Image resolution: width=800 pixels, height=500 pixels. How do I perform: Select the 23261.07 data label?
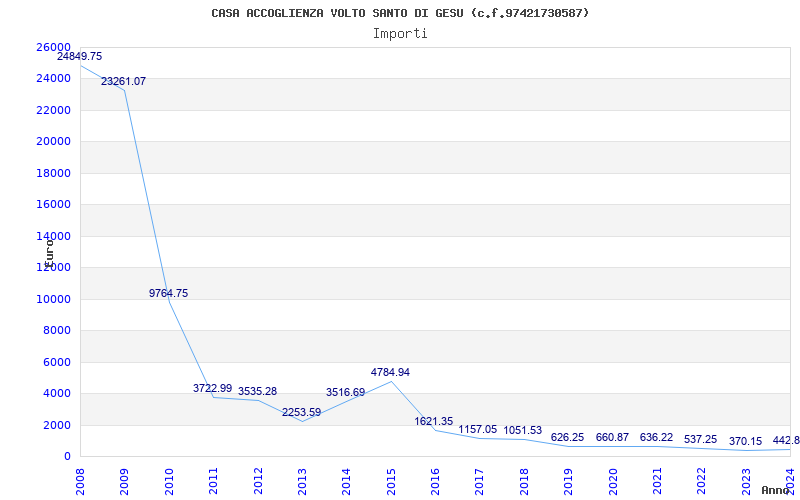point(123,81)
